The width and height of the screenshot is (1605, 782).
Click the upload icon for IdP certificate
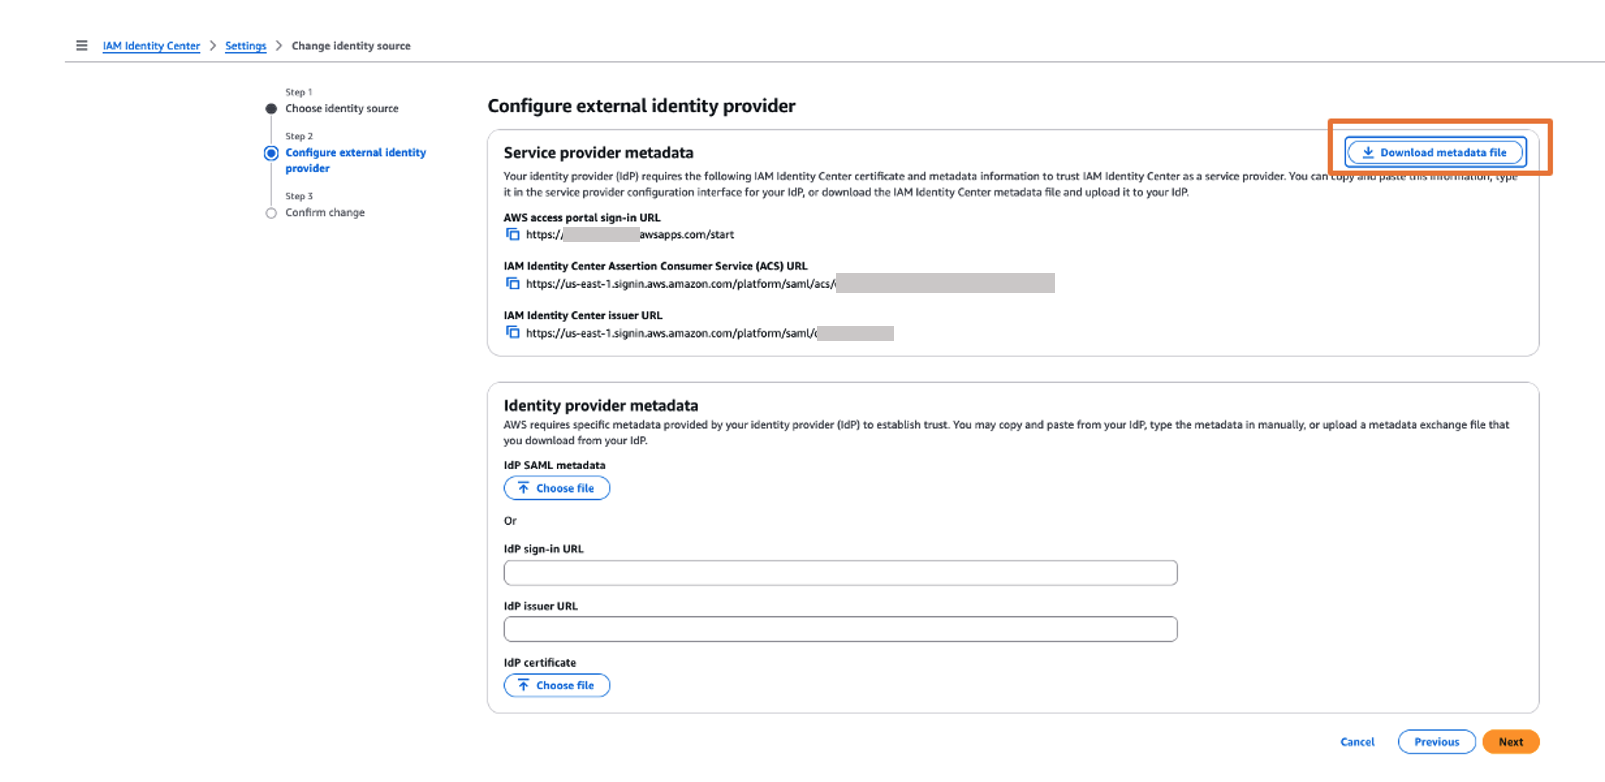point(524,685)
